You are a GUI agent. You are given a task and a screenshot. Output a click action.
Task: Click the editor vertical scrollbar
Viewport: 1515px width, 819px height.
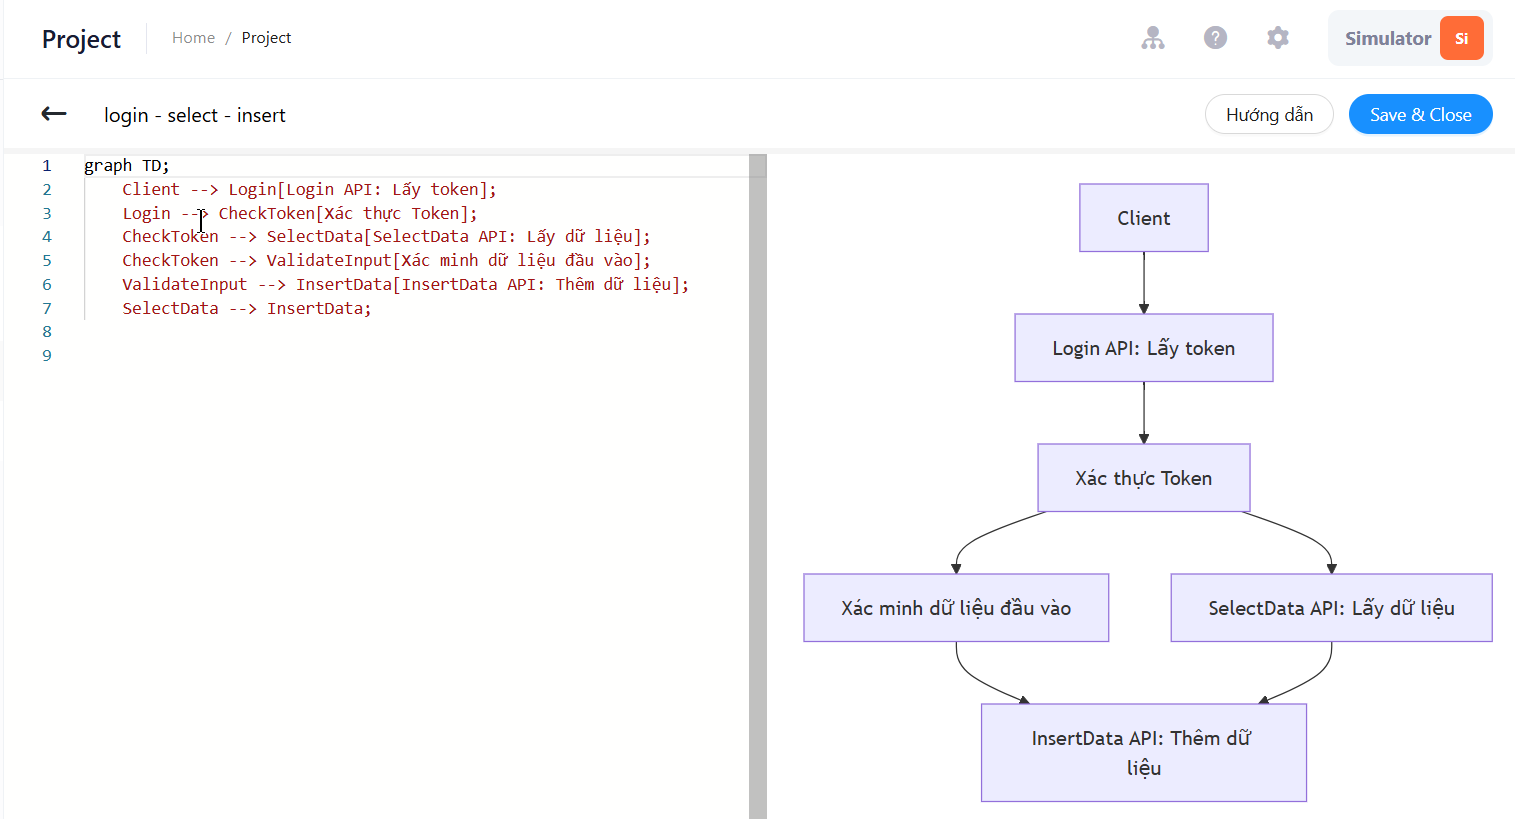click(758, 486)
